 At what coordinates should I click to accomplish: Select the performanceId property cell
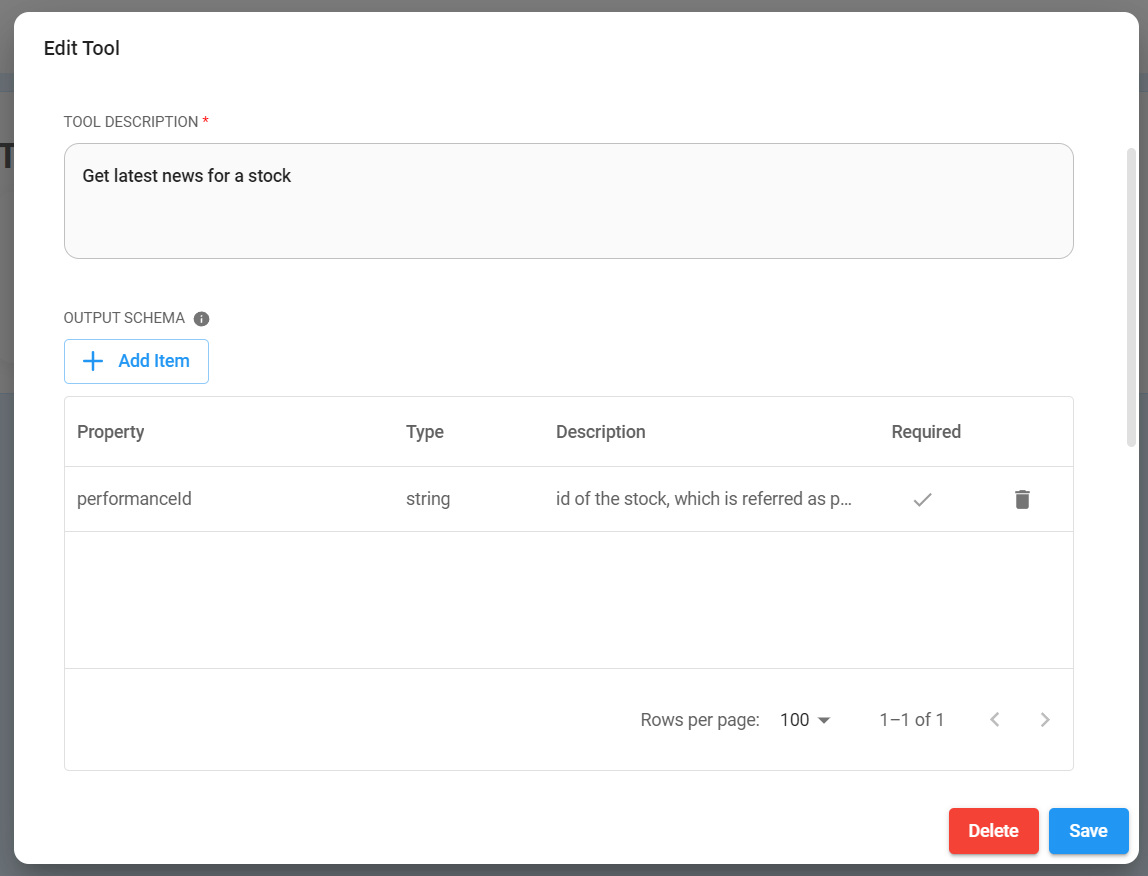pyautogui.click(x=134, y=499)
